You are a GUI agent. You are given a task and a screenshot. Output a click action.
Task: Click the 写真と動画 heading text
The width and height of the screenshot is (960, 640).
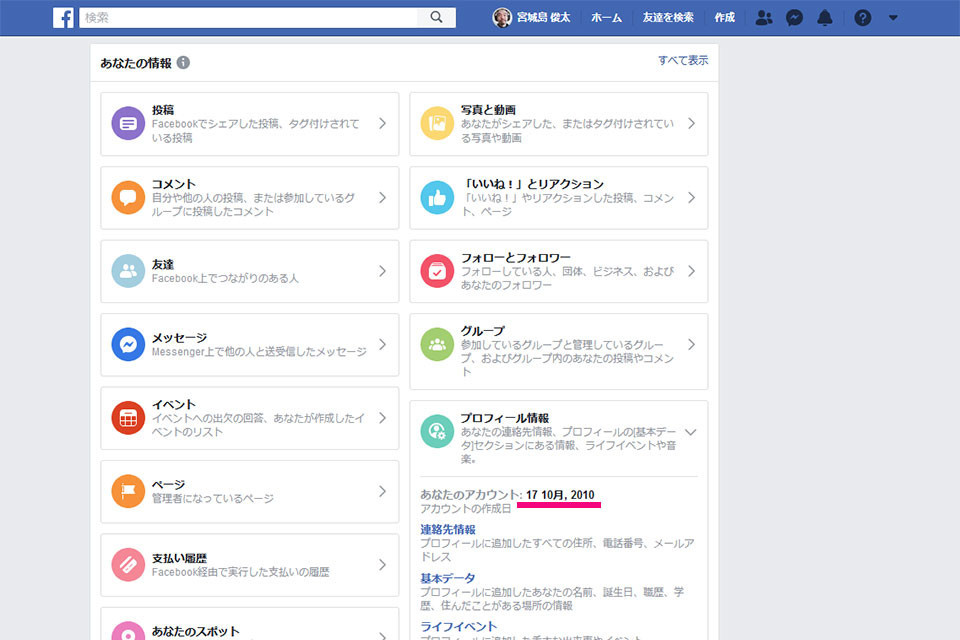tap(488, 110)
